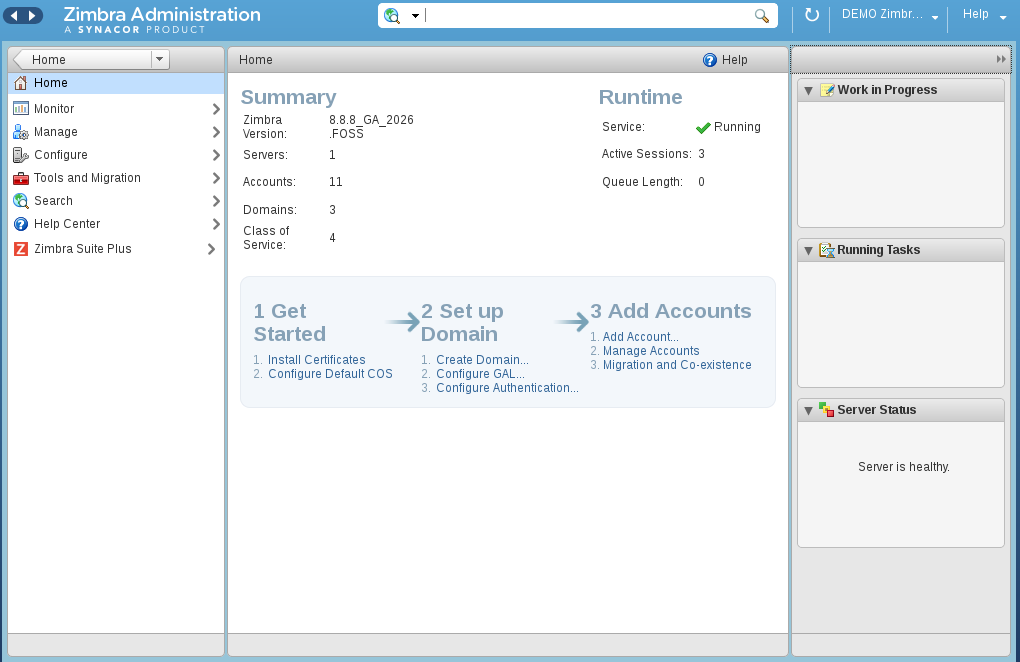This screenshot has width=1020, height=662.
Task: Open the Home breadcrumb dropdown
Action: [159, 59]
